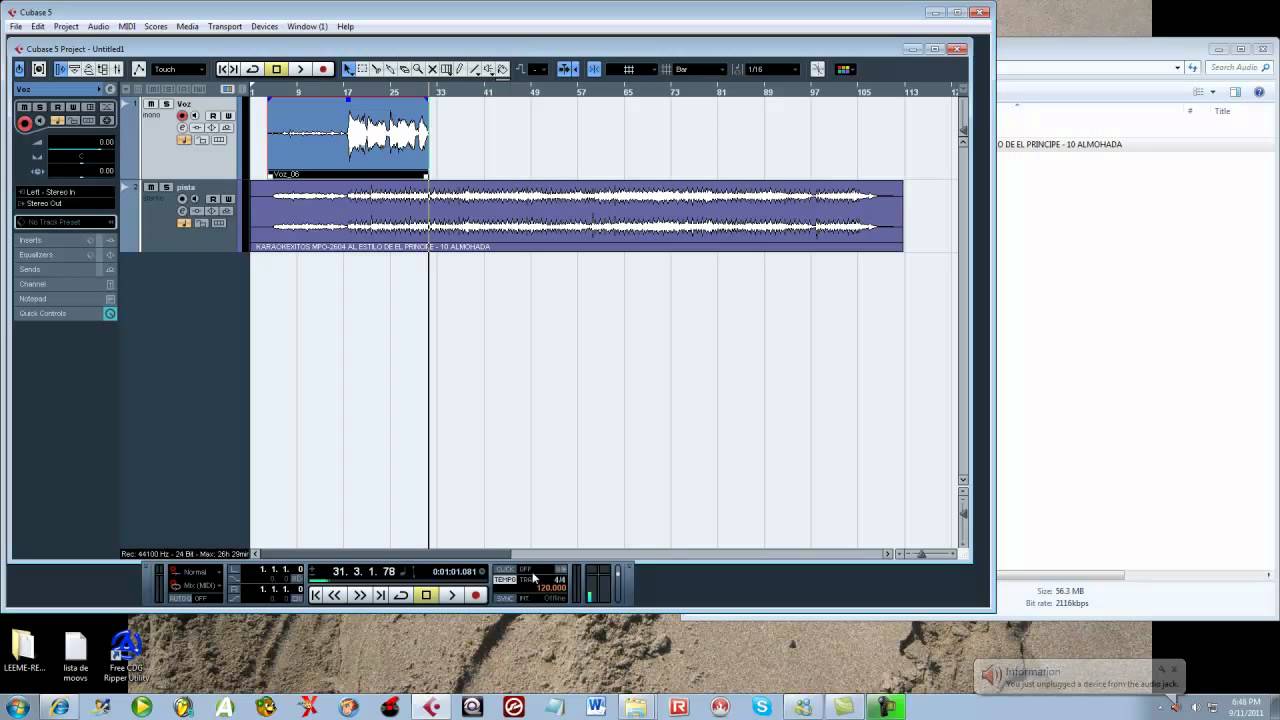
Task: Toggle SYNC button on transport
Action: coord(505,598)
